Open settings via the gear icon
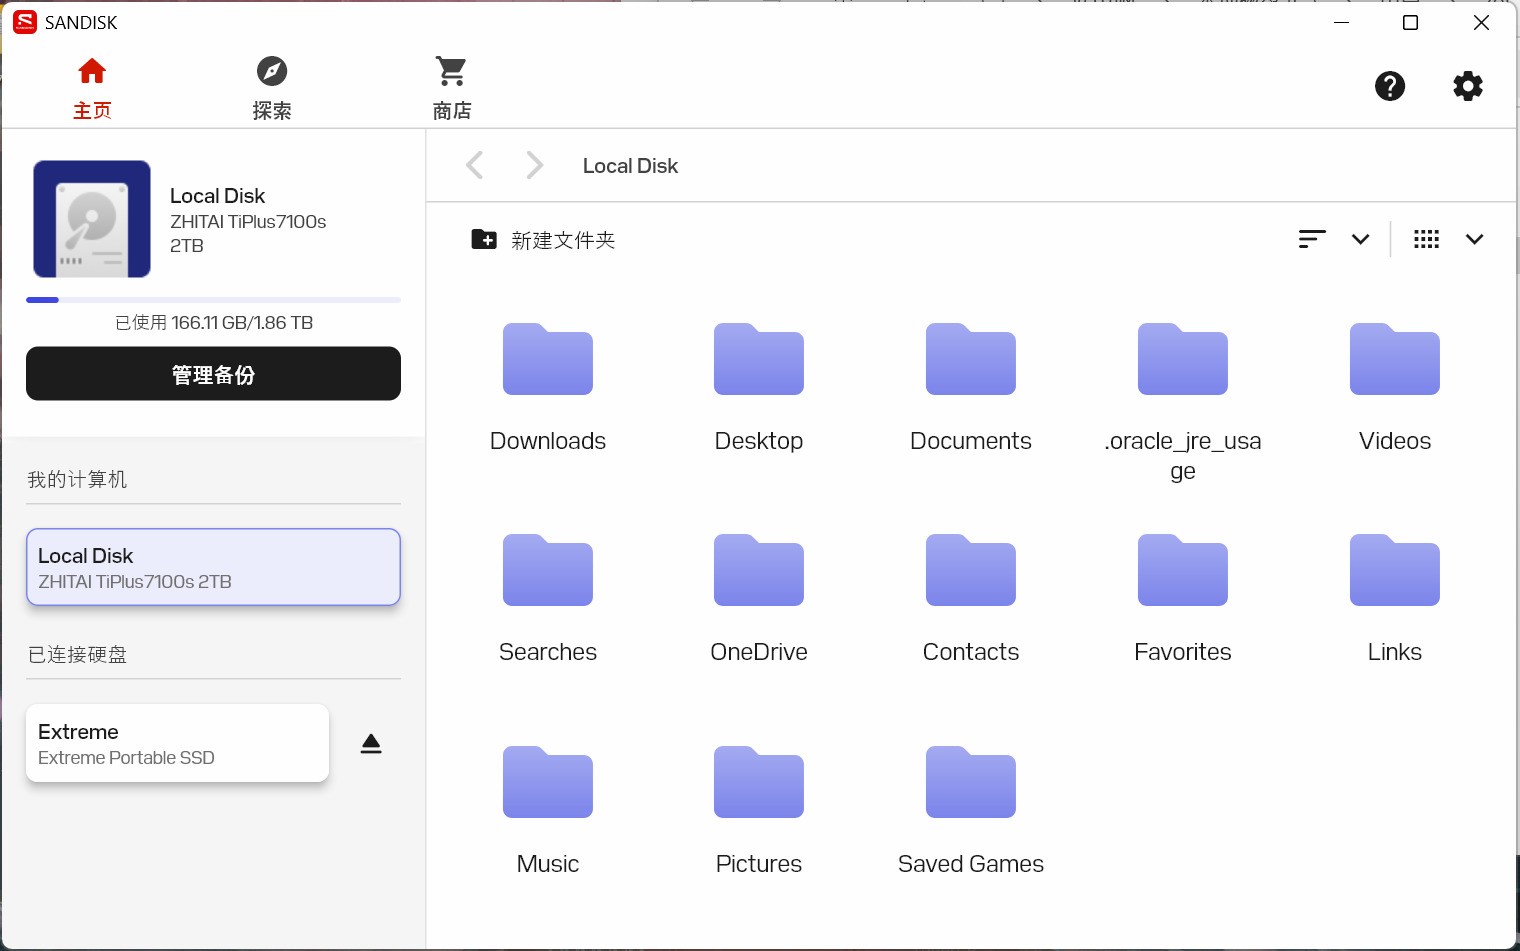Screen dimensions: 1520x951 (x=1468, y=86)
